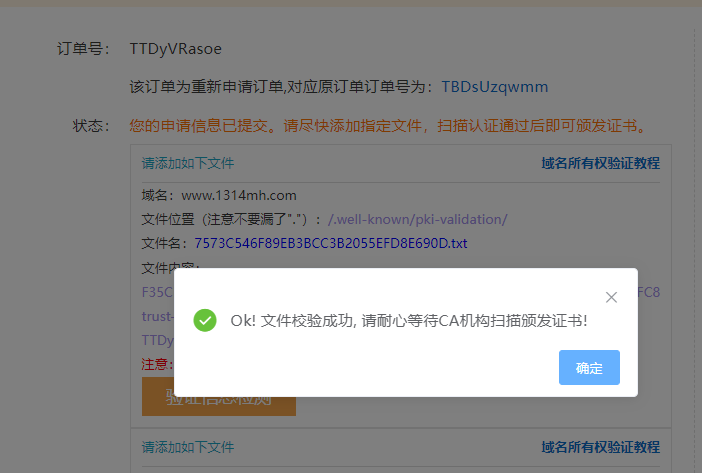The width and height of the screenshot is (702, 473).
Task: Click the file content line starting F35C
Action: pyautogui.click(x=157, y=292)
